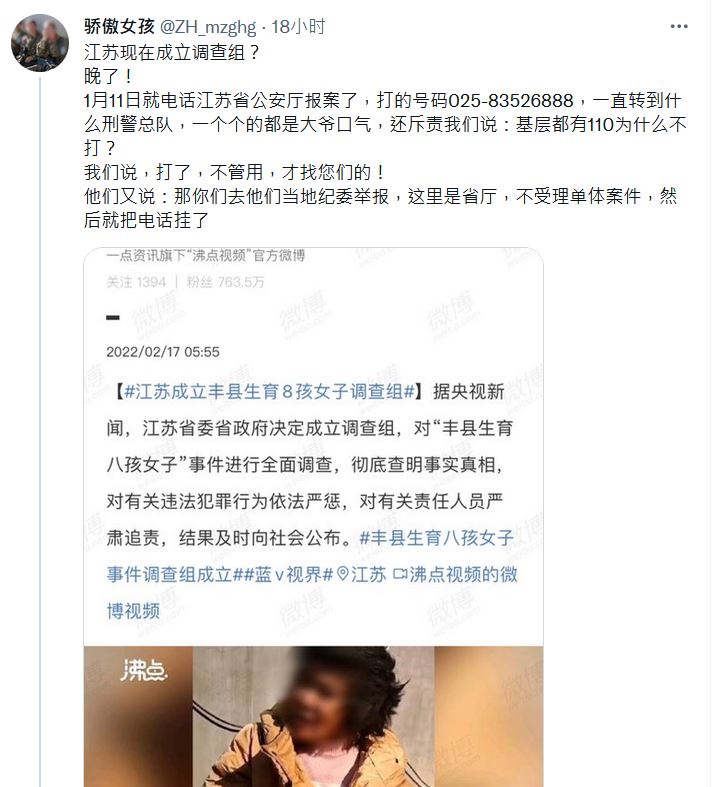Select the blurred woman video thumbnail
The height and width of the screenshot is (787, 728).
pos(313,717)
